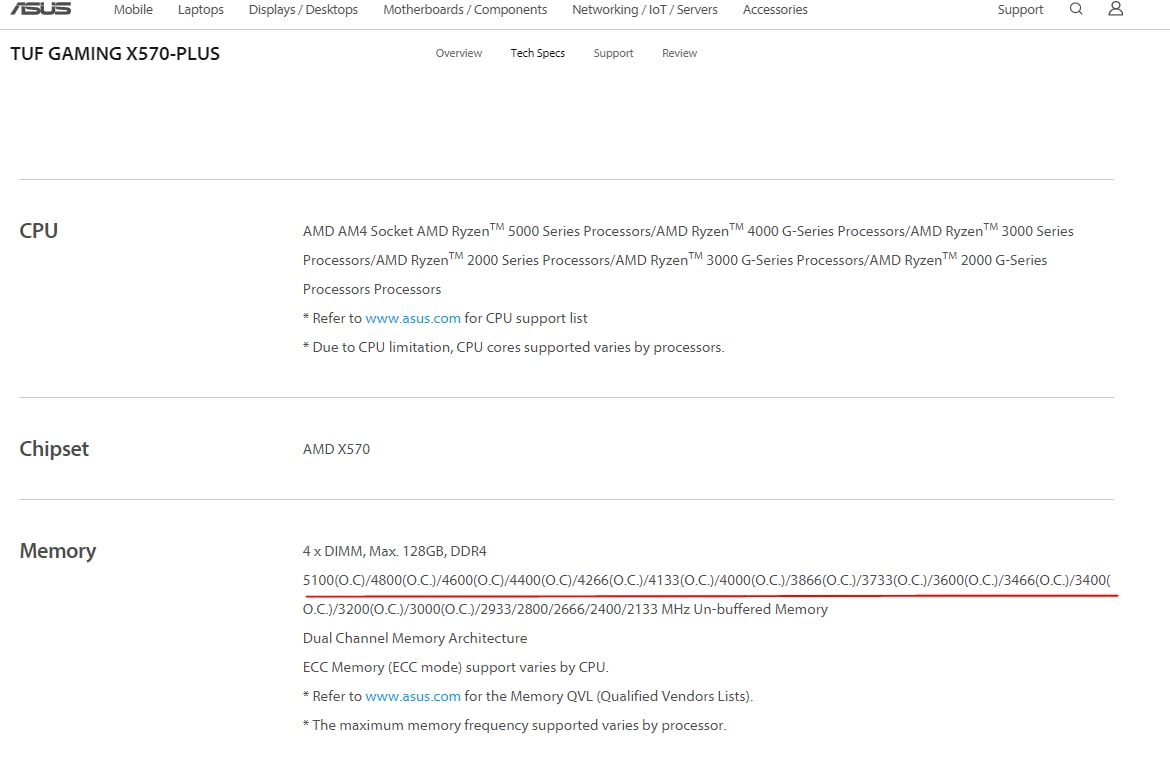
Task: Click the CPU section heading
Action: 39,231
